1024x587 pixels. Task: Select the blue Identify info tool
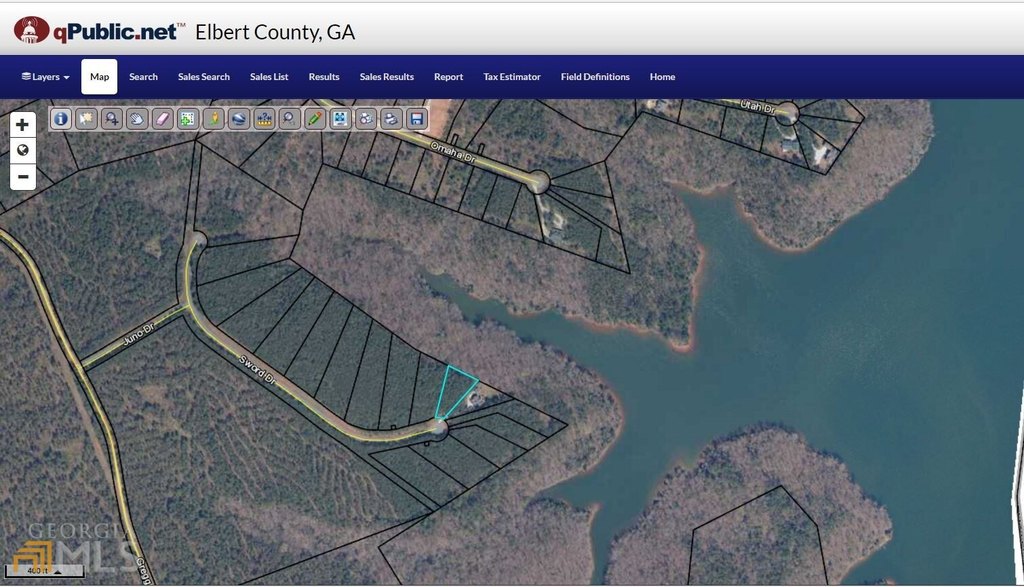(x=61, y=119)
